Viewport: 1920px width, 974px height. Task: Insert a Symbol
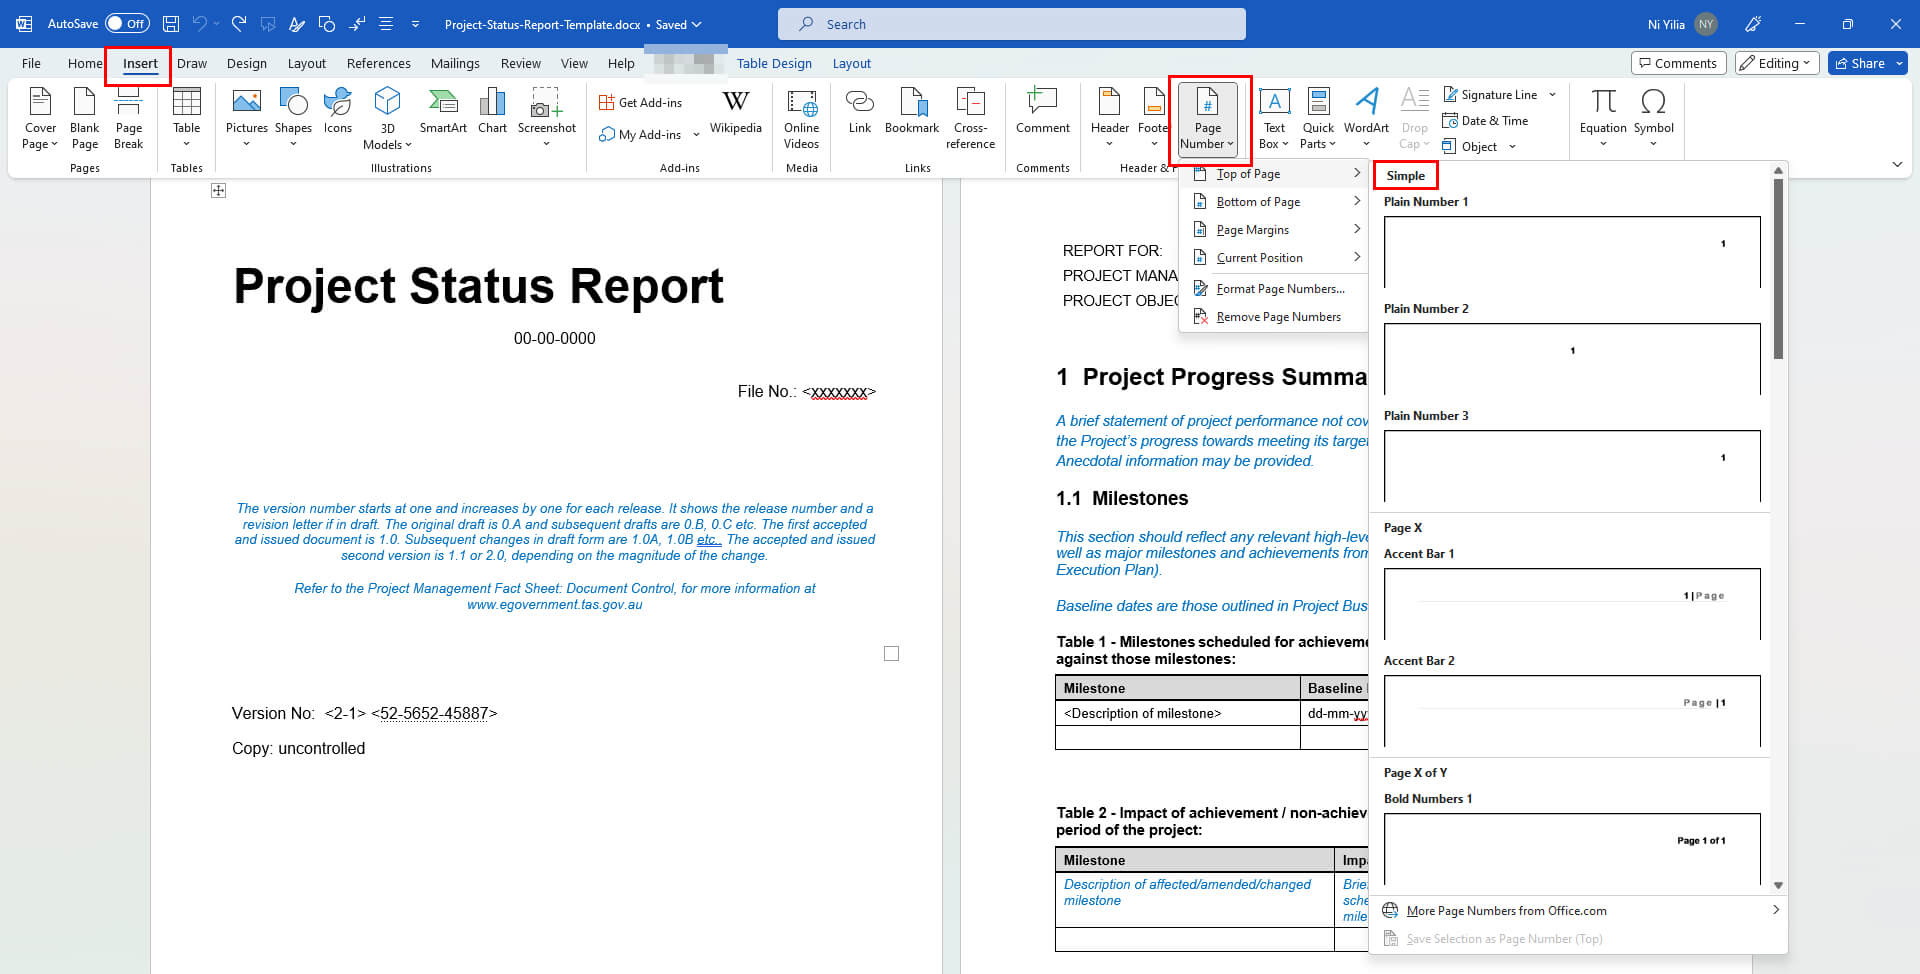1653,113
